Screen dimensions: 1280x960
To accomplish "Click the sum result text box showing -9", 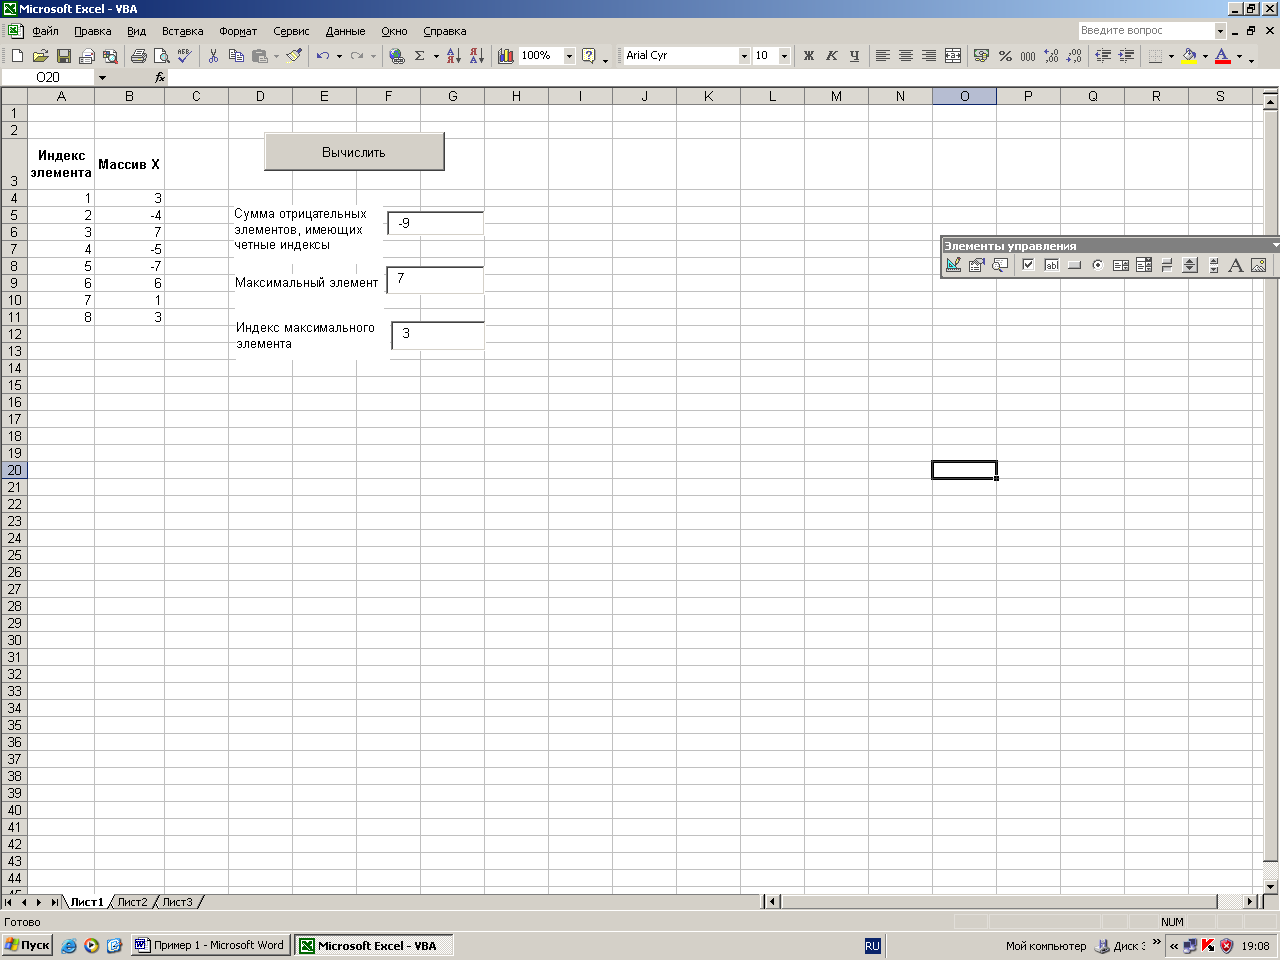I will [436, 223].
